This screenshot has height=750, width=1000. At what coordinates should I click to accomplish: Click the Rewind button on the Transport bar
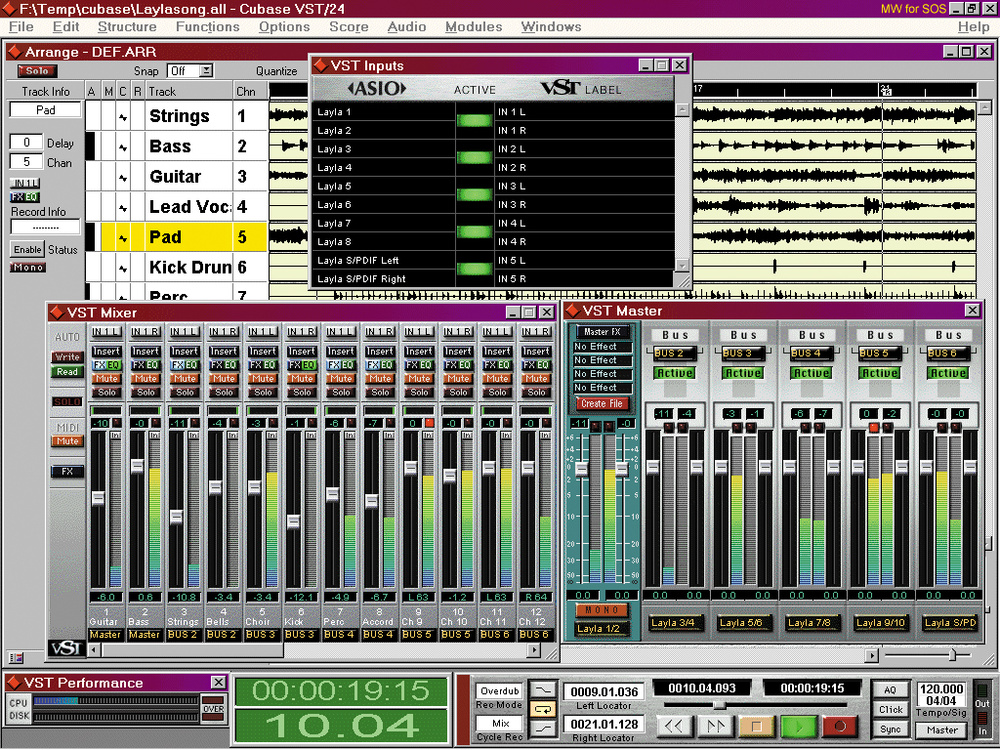tap(676, 726)
